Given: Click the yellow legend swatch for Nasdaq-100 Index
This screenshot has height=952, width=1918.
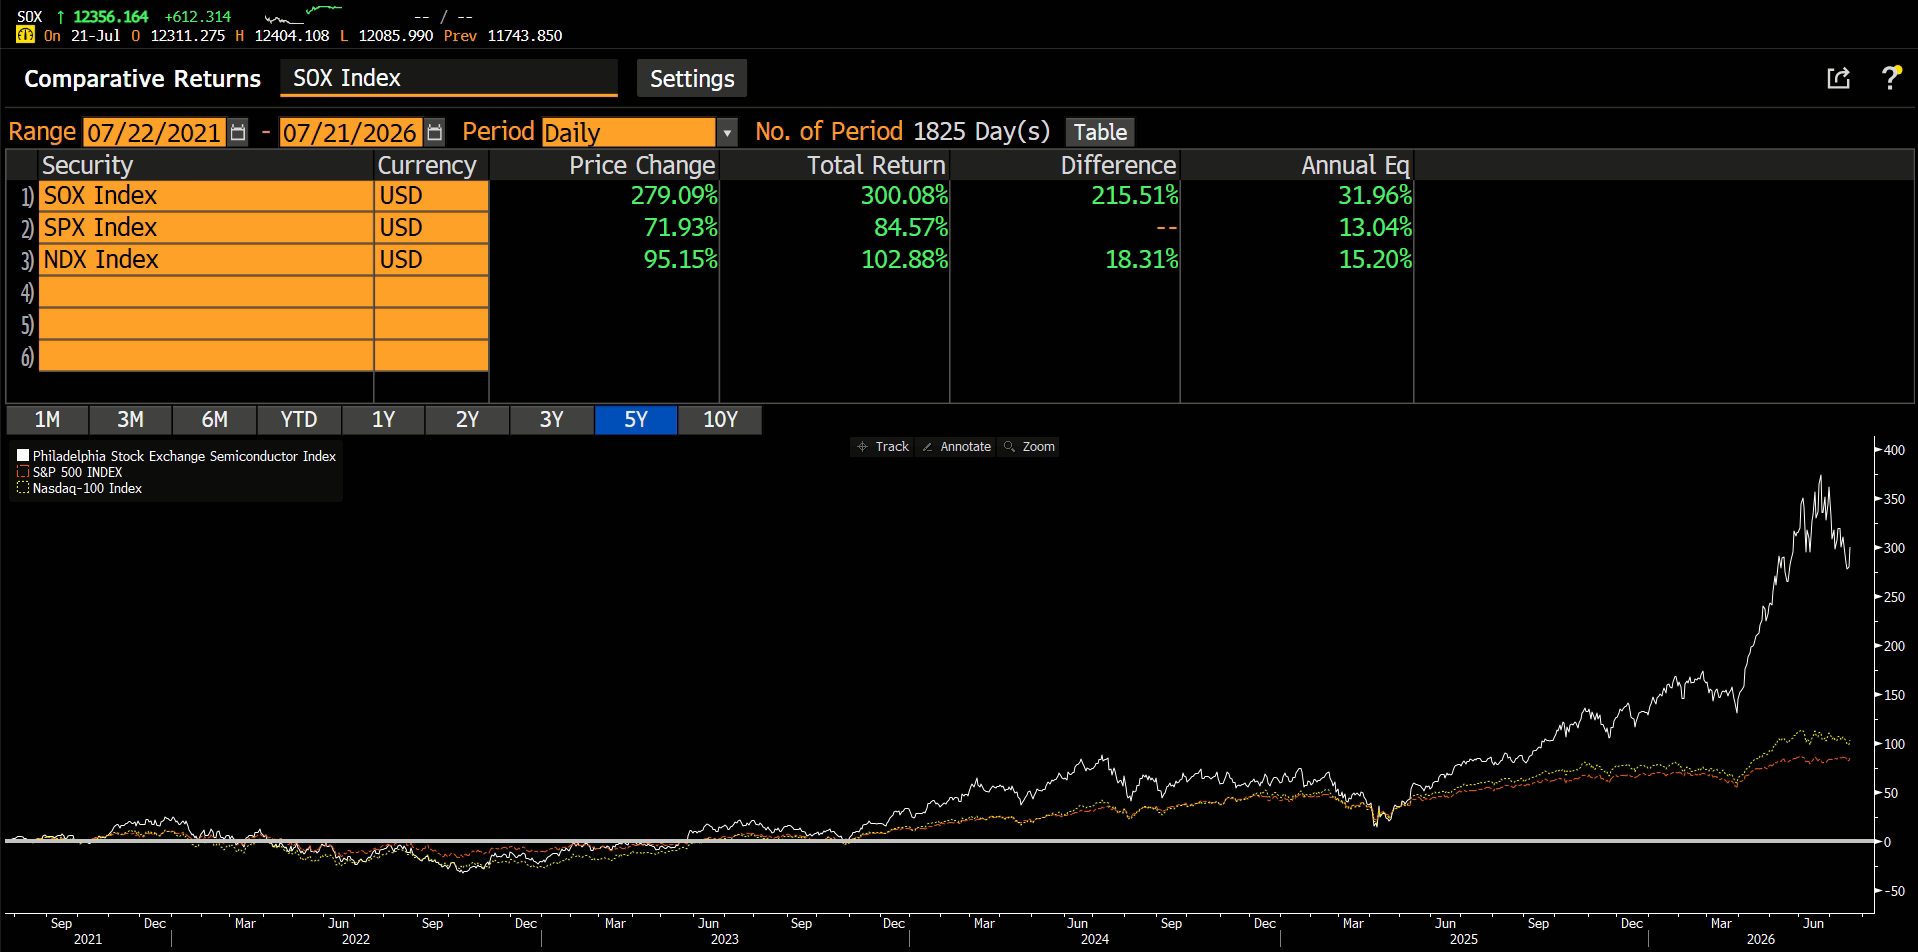Looking at the screenshot, I should click(x=23, y=488).
